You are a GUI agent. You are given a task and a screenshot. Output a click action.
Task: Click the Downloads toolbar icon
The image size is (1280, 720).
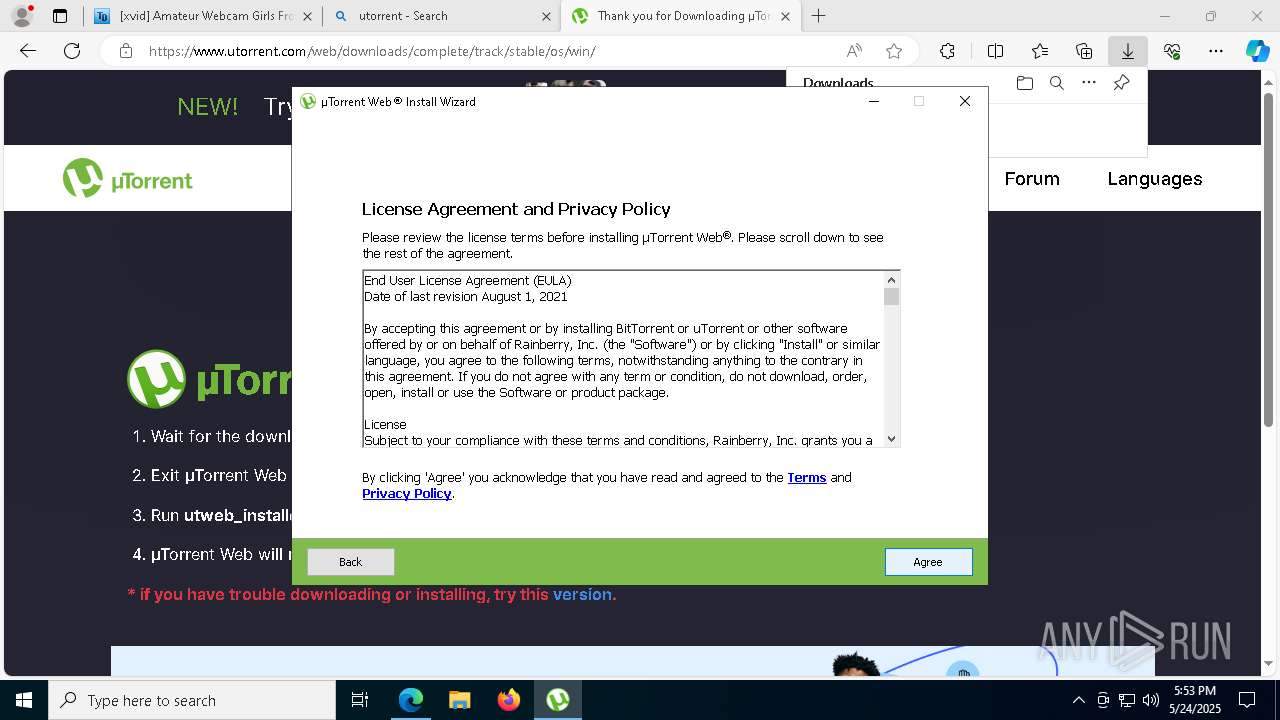click(x=1128, y=51)
